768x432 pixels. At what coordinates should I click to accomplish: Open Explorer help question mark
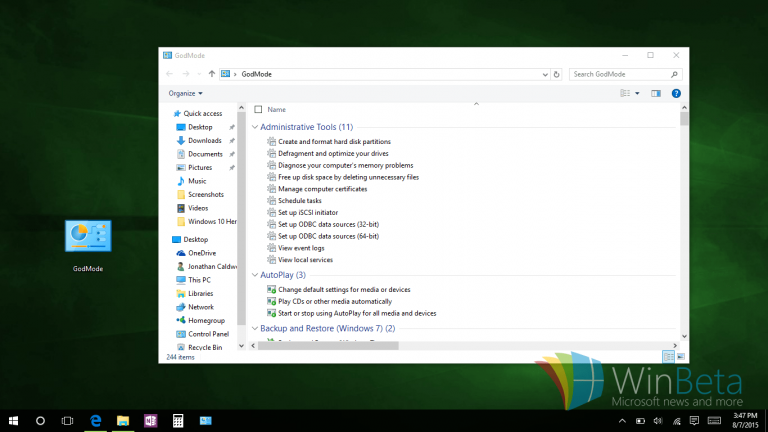676,94
